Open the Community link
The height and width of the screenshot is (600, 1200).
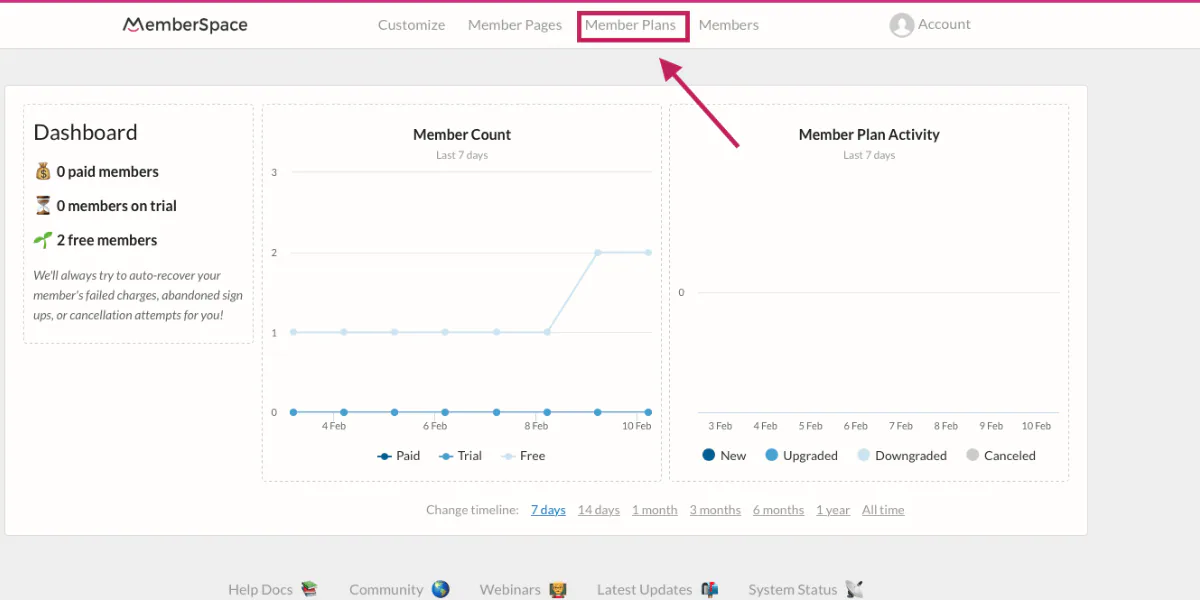pyautogui.click(x=386, y=590)
